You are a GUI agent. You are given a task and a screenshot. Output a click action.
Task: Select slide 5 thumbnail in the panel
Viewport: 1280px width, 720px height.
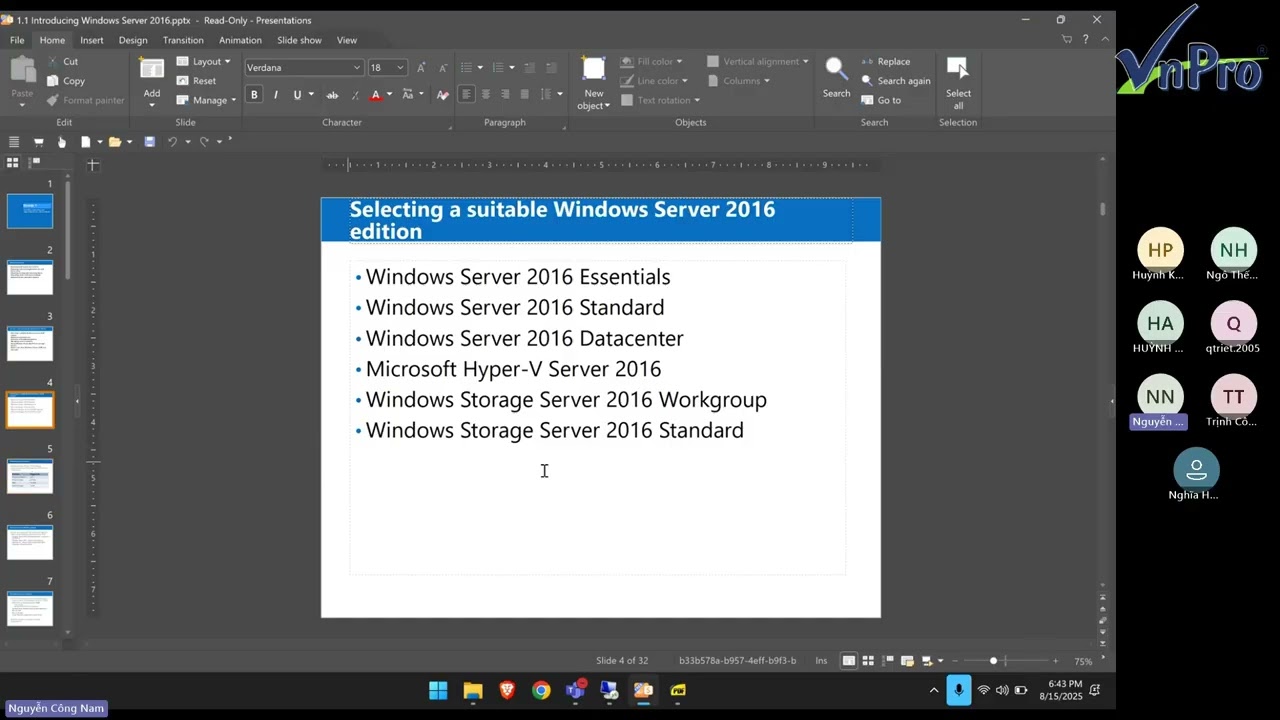click(30, 476)
